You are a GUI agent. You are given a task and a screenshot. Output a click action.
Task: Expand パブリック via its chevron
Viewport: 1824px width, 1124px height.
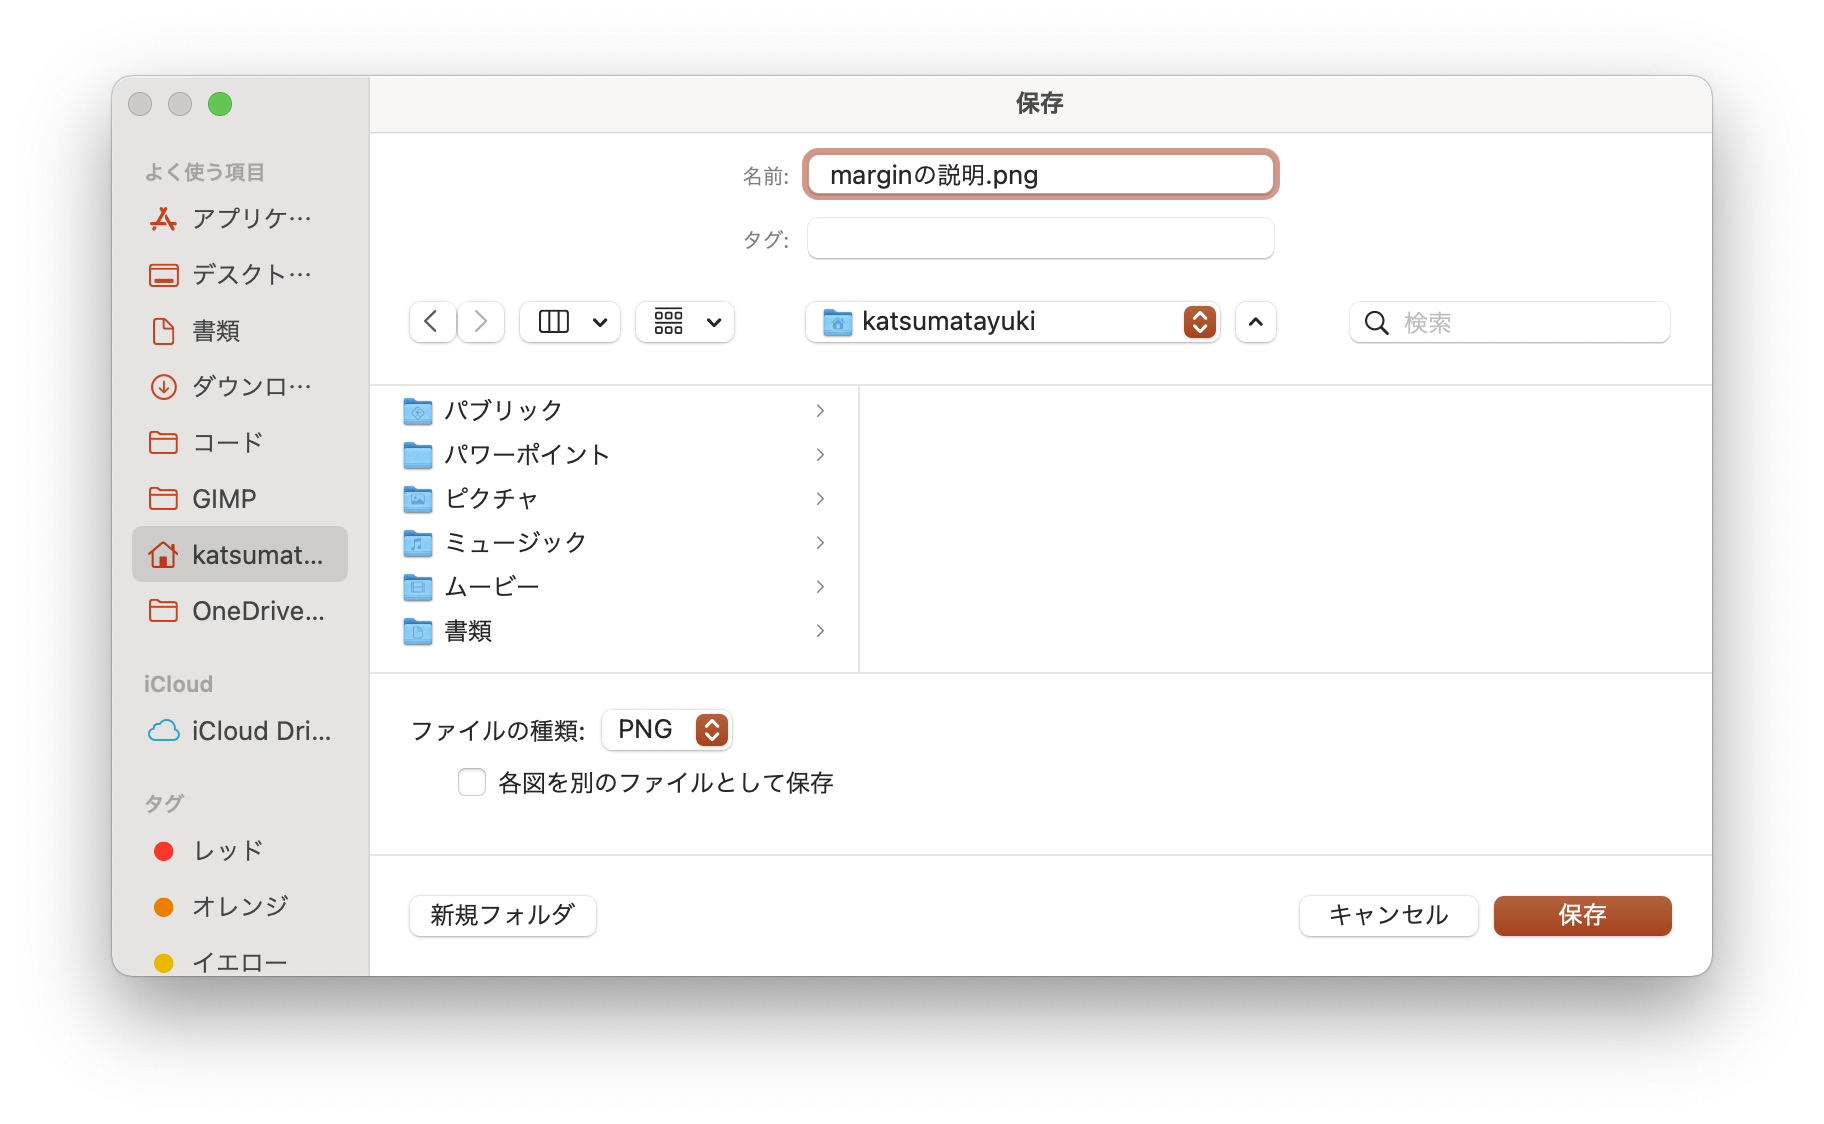click(x=820, y=411)
